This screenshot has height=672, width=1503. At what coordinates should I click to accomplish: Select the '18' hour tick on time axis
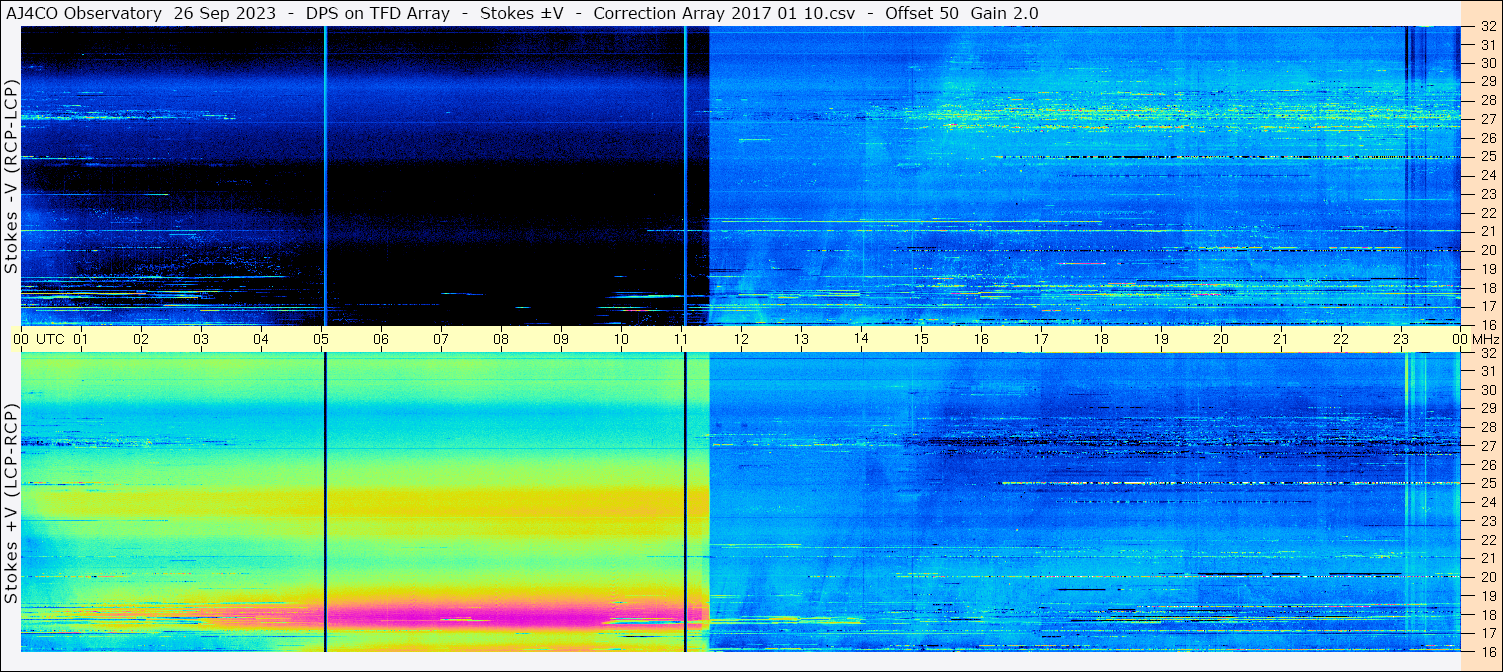[x=1101, y=339]
